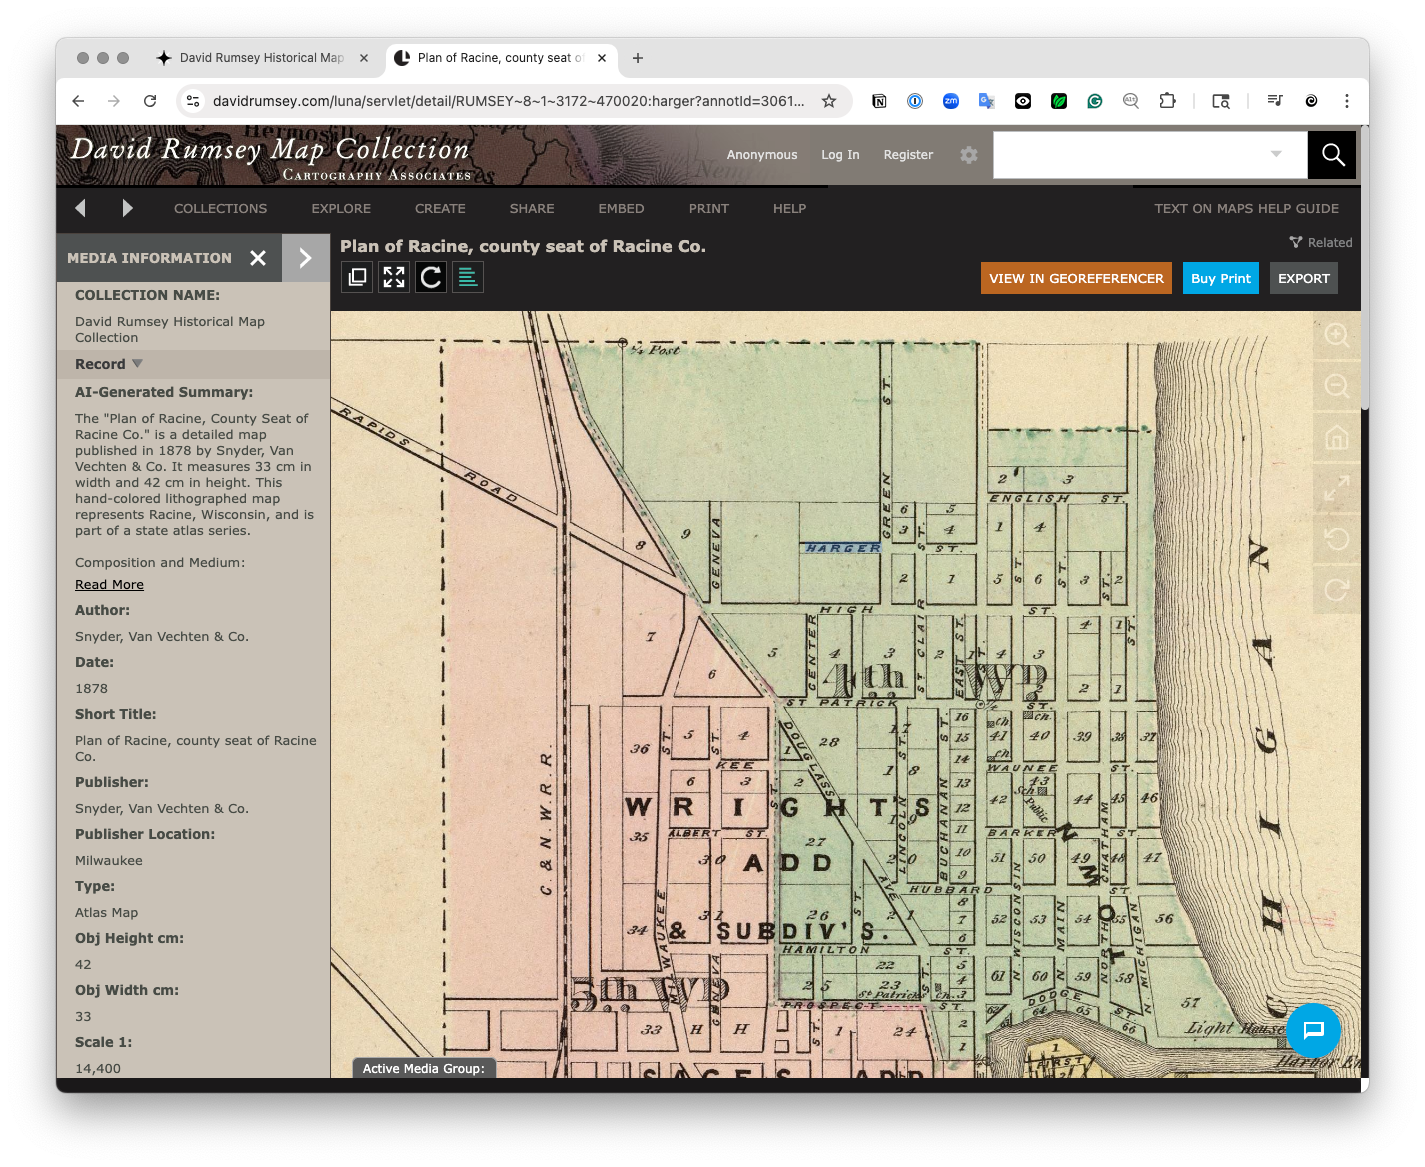Screen dimensions: 1425x1167
Task: Switch to David Rumsey Historical Map tab
Action: click(262, 58)
